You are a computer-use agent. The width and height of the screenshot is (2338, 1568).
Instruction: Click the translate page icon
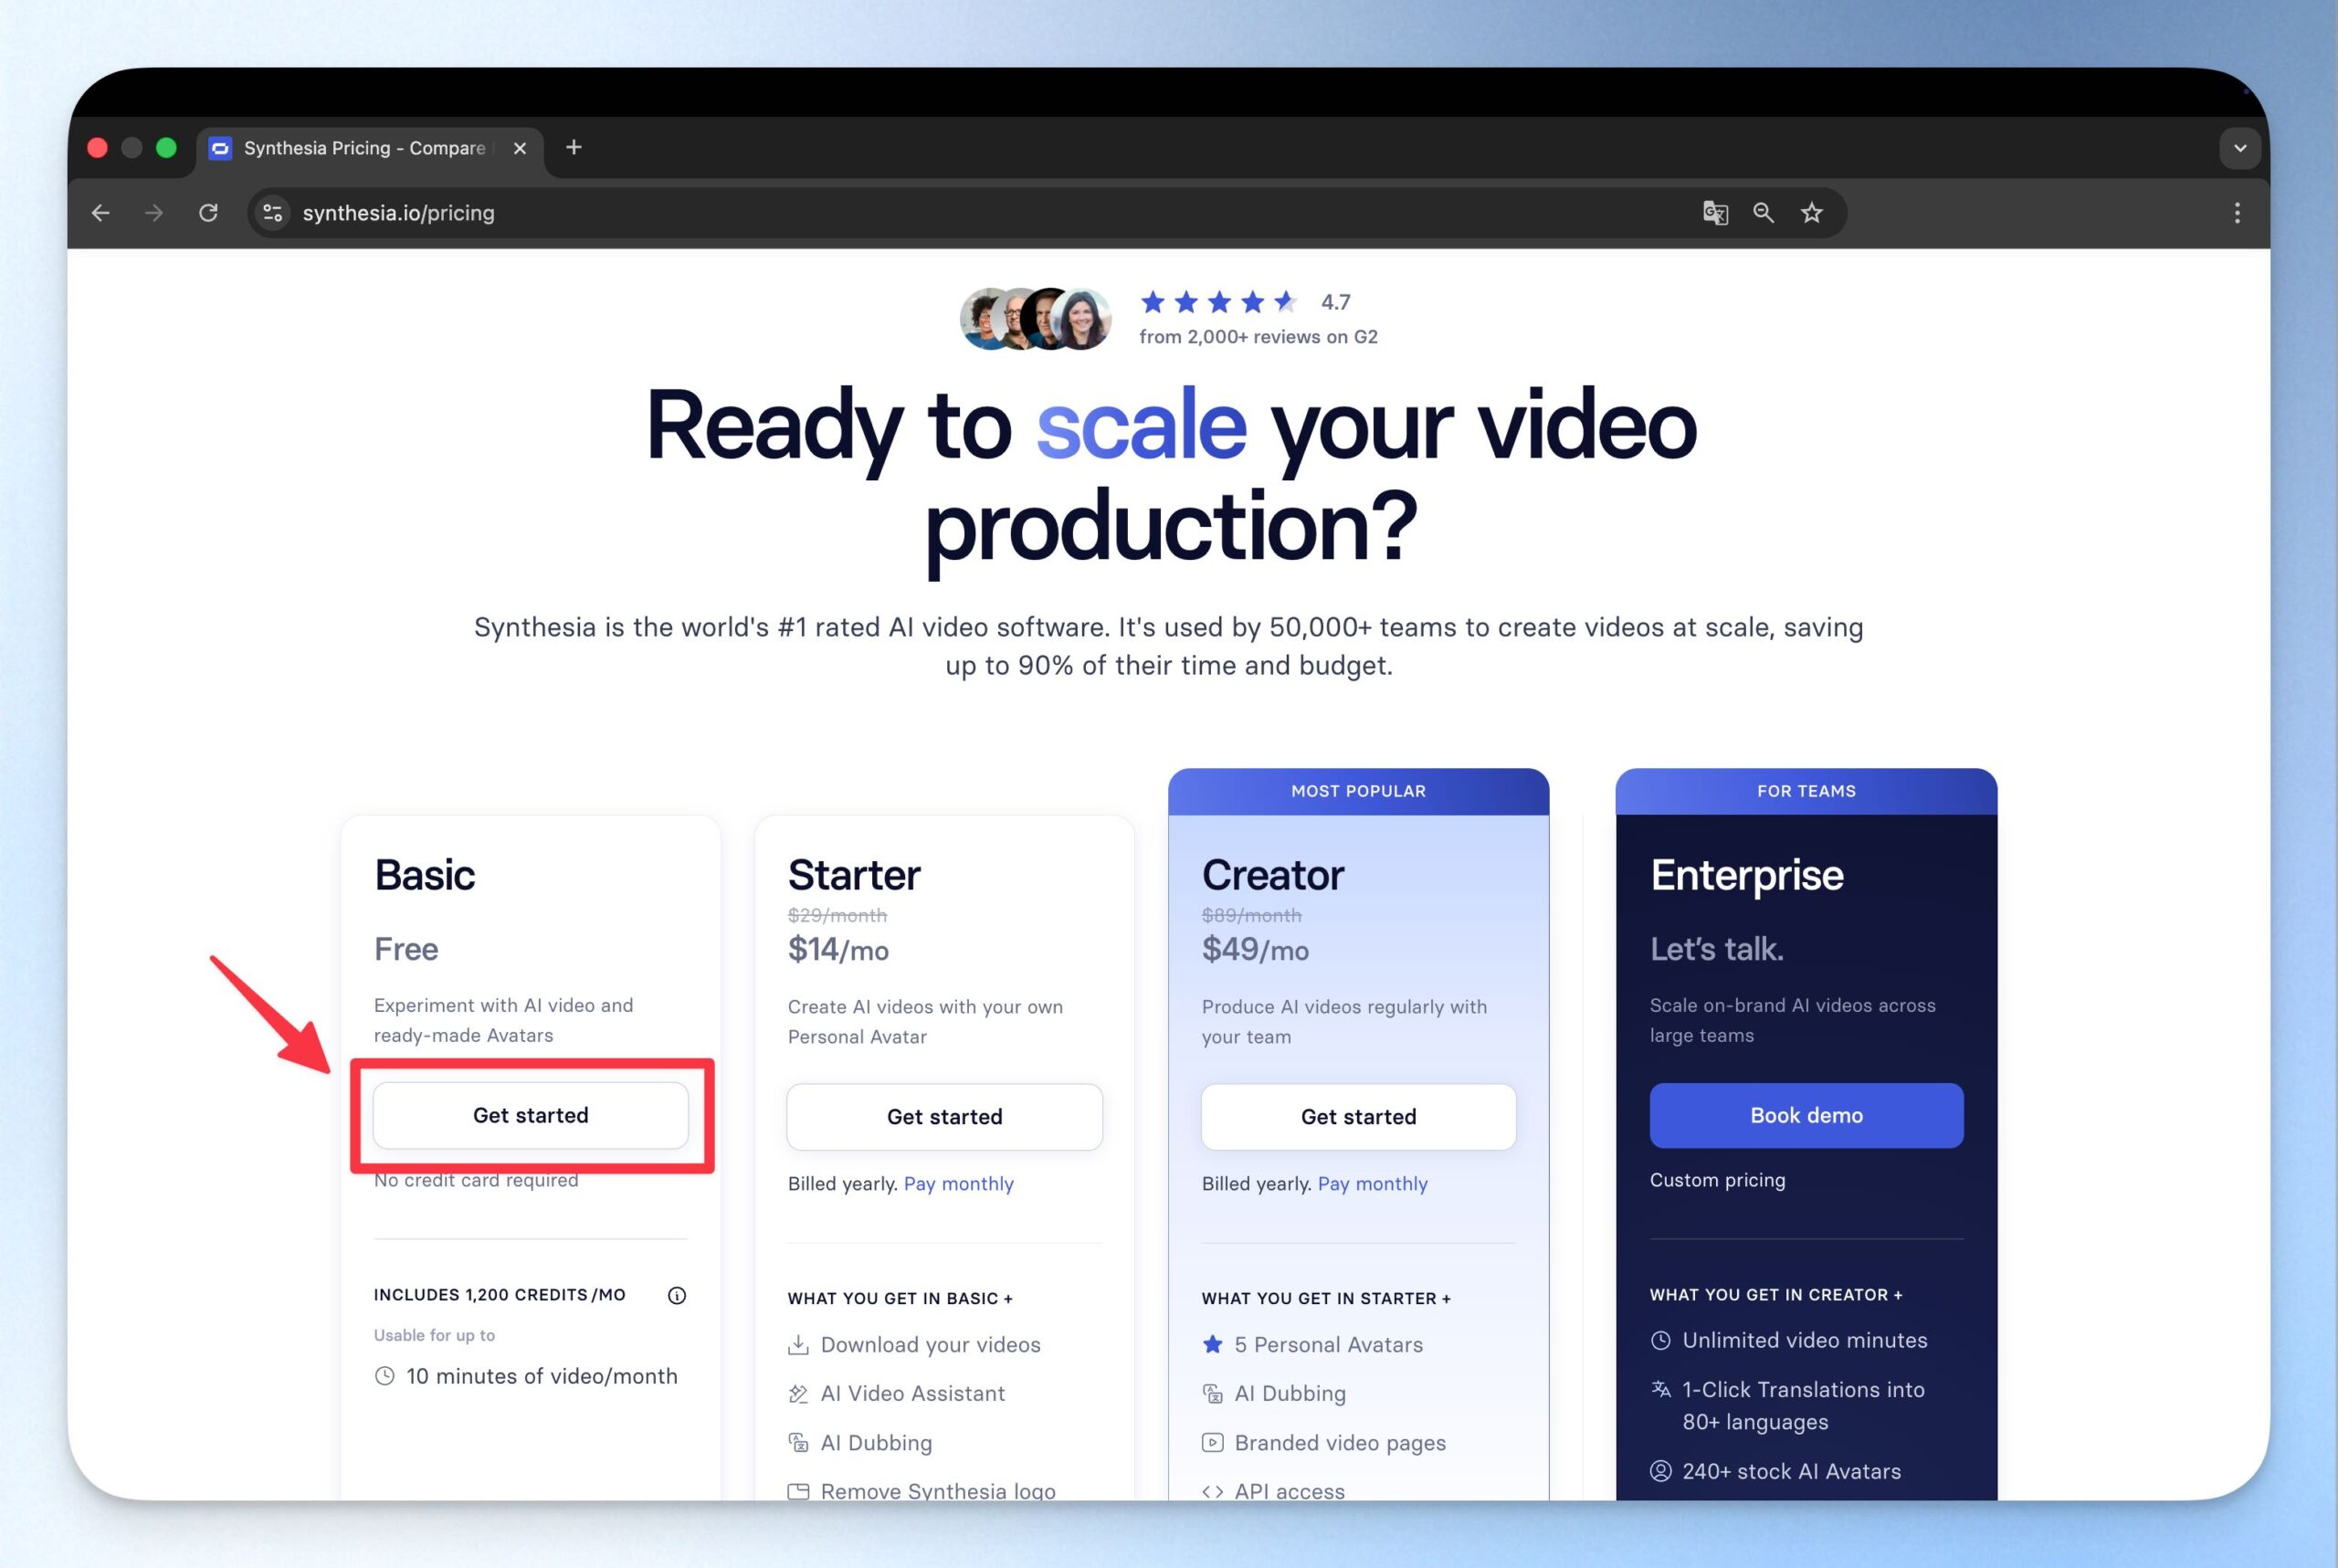[x=1715, y=213]
